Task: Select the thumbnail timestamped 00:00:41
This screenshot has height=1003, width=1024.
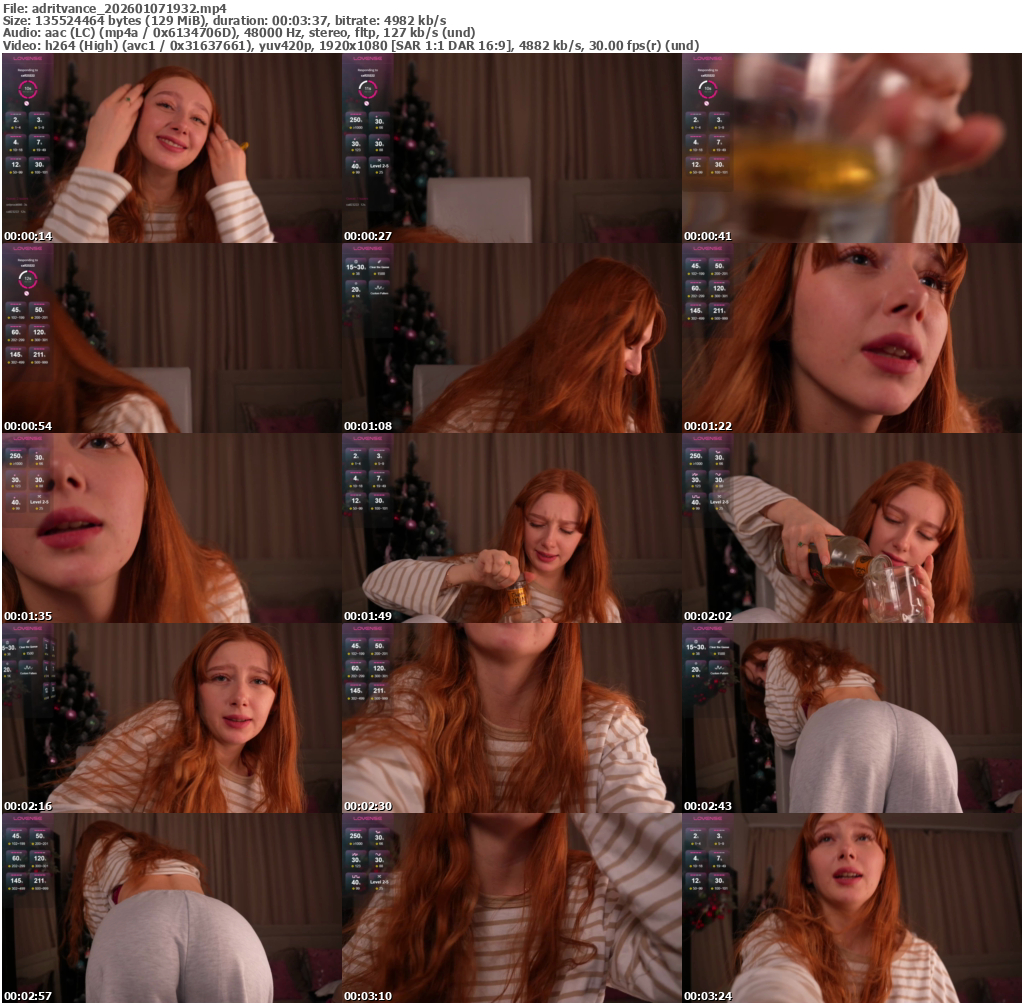Action: [x=852, y=148]
